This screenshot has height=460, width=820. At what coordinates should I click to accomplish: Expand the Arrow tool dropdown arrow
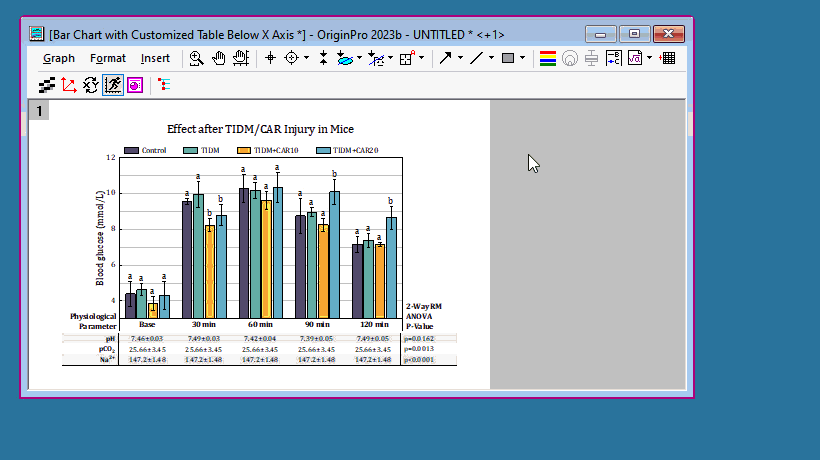click(460, 58)
